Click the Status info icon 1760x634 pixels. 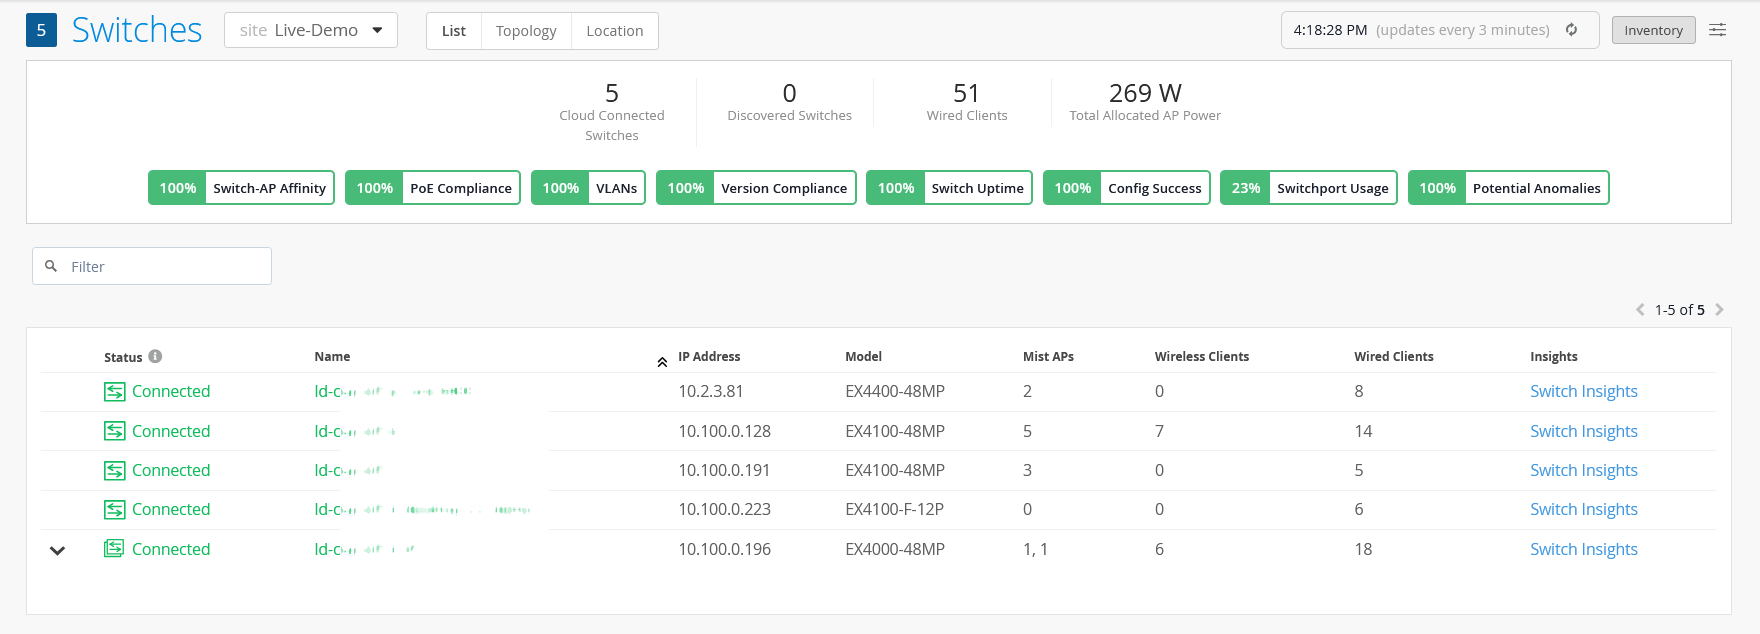[x=155, y=356]
